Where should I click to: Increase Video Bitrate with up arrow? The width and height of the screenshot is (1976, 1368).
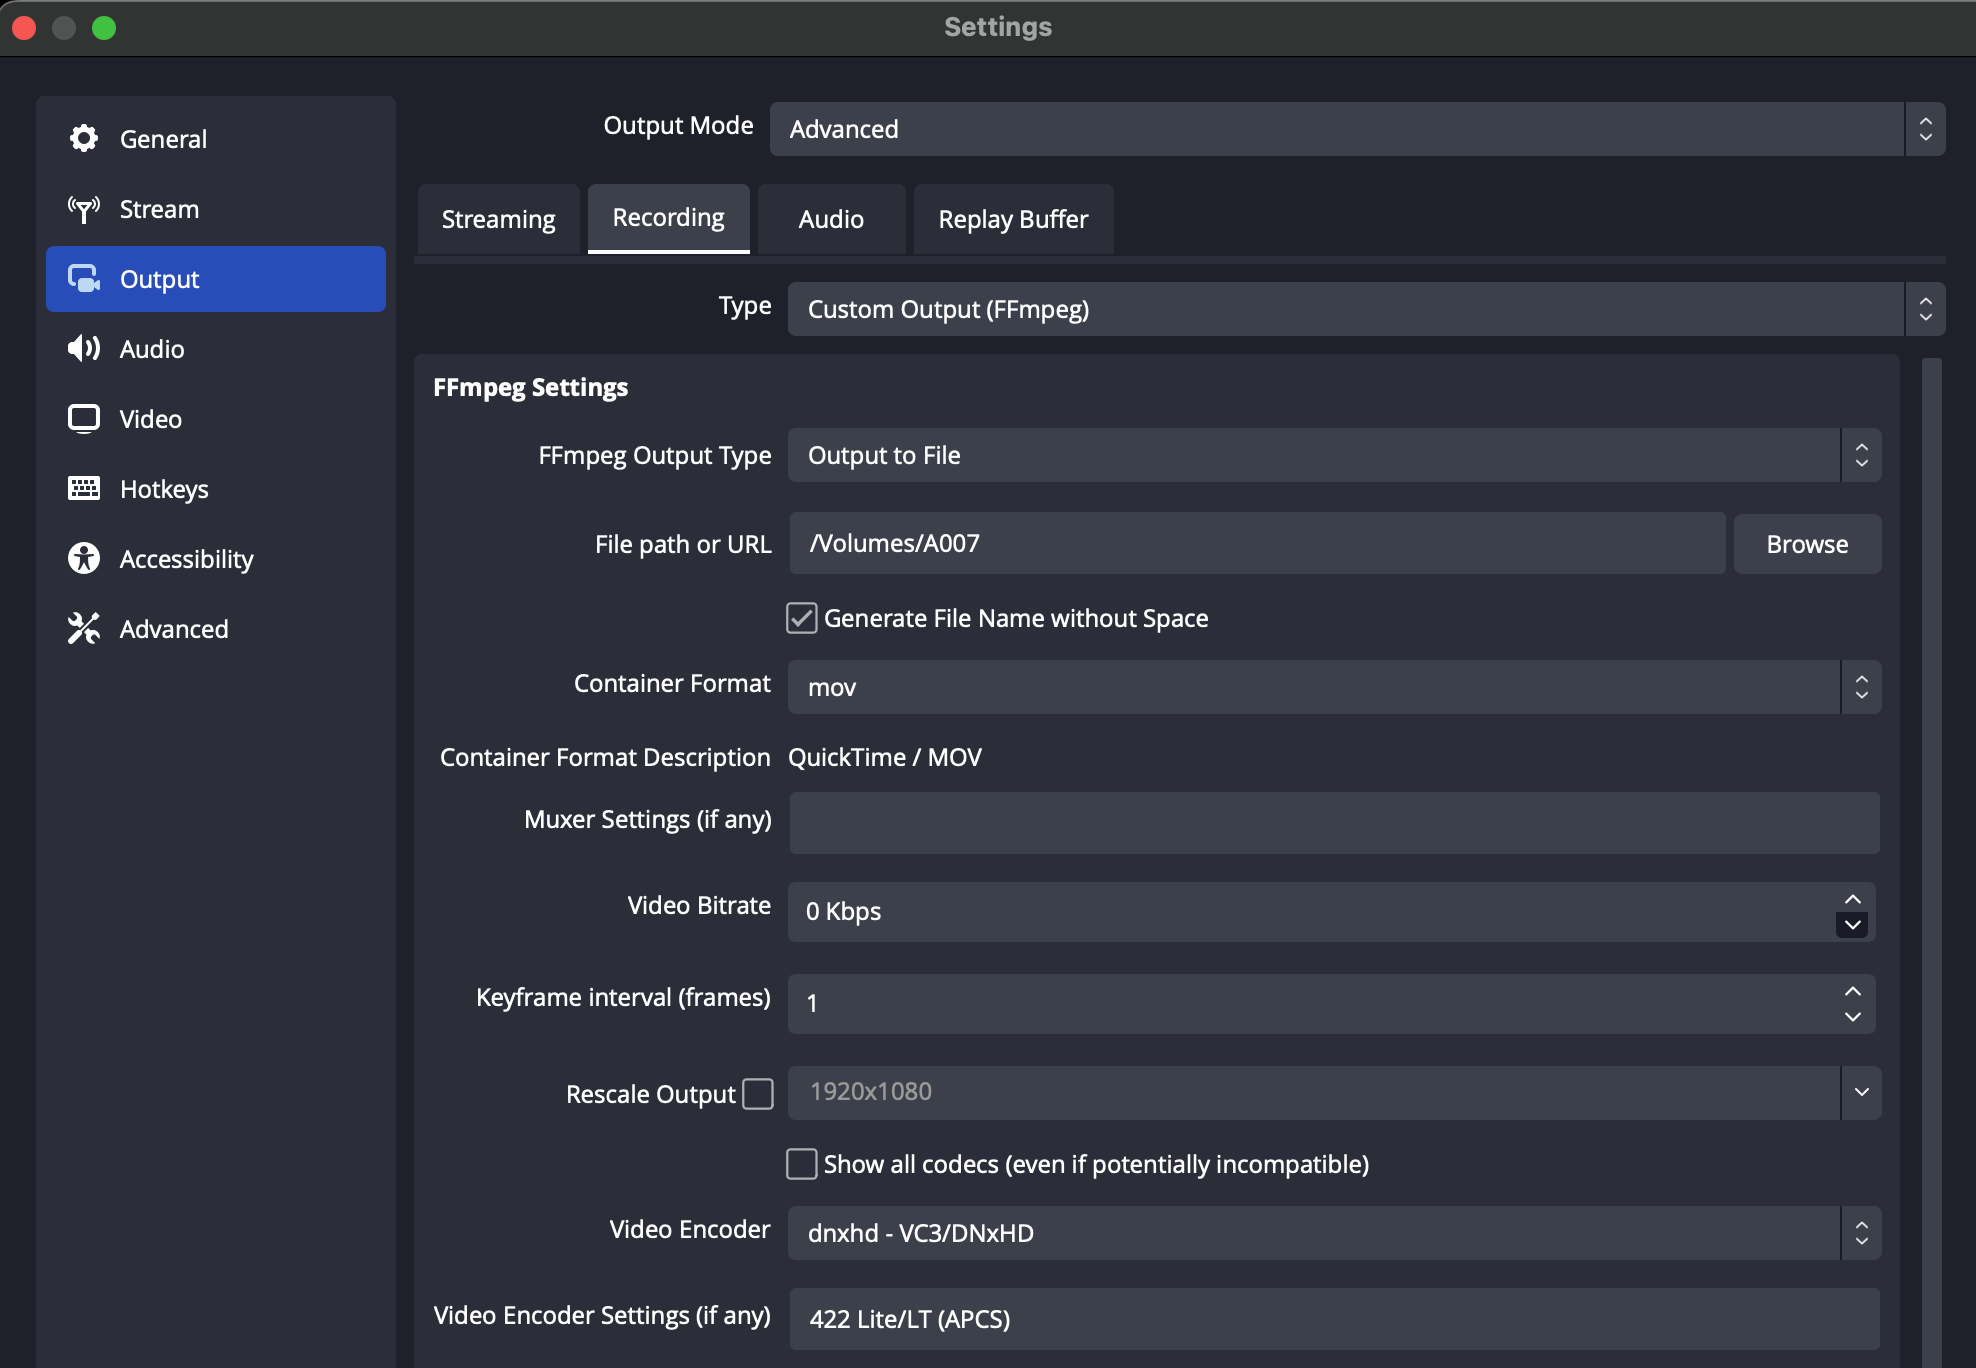[1853, 899]
